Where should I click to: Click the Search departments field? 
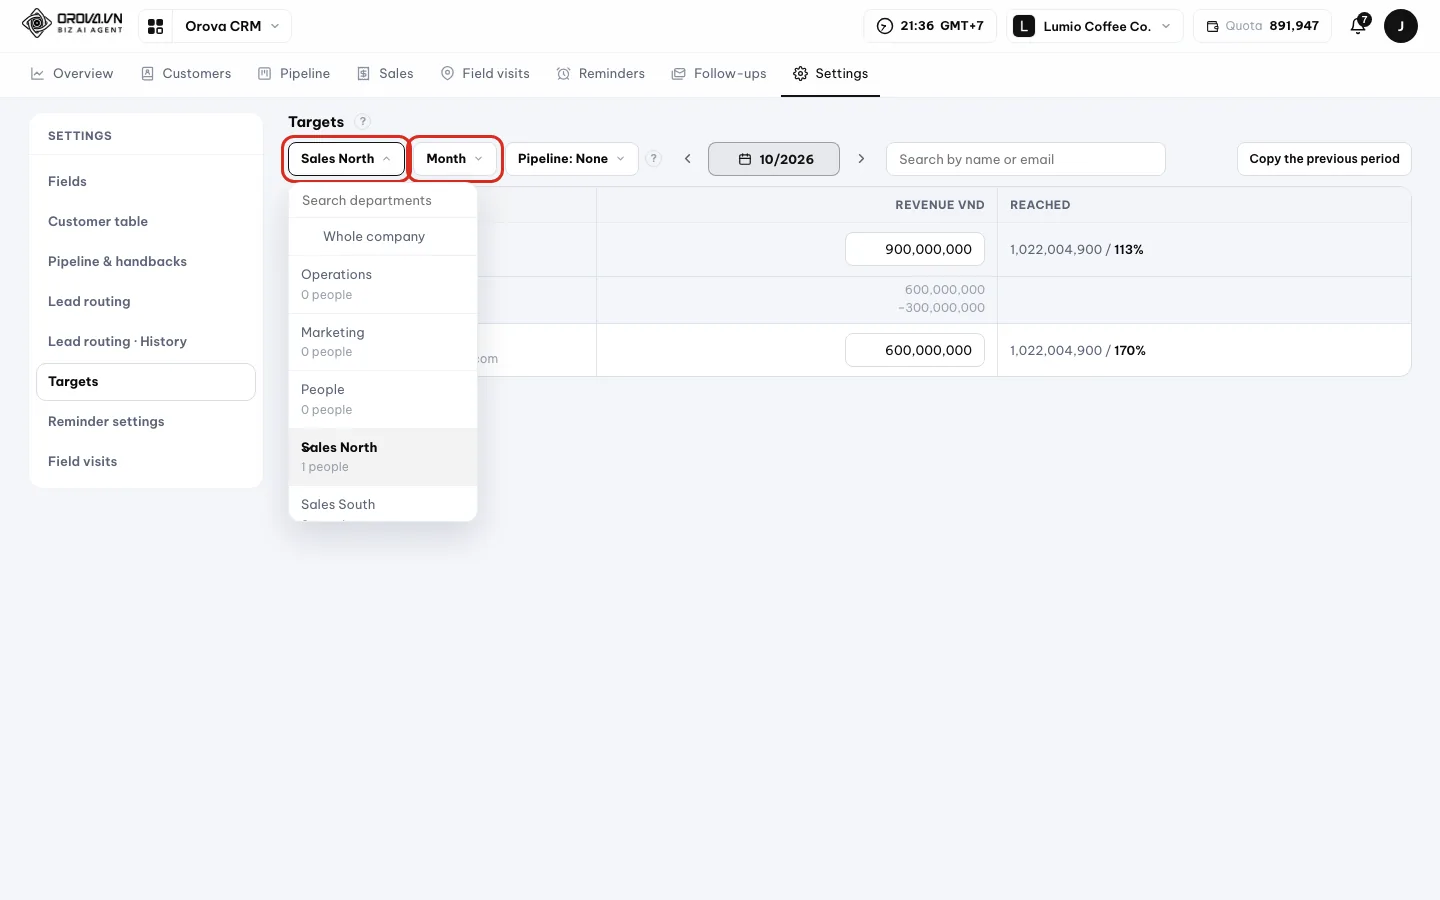(x=383, y=201)
